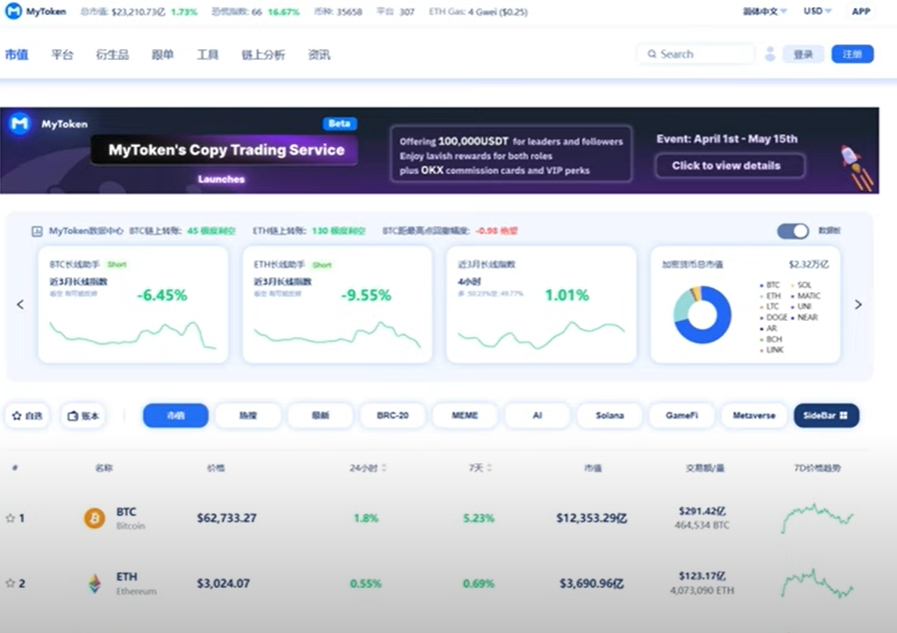897x633 pixels.
Task: Click the BTC name label in row 1
Action: (x=126, y=512)
